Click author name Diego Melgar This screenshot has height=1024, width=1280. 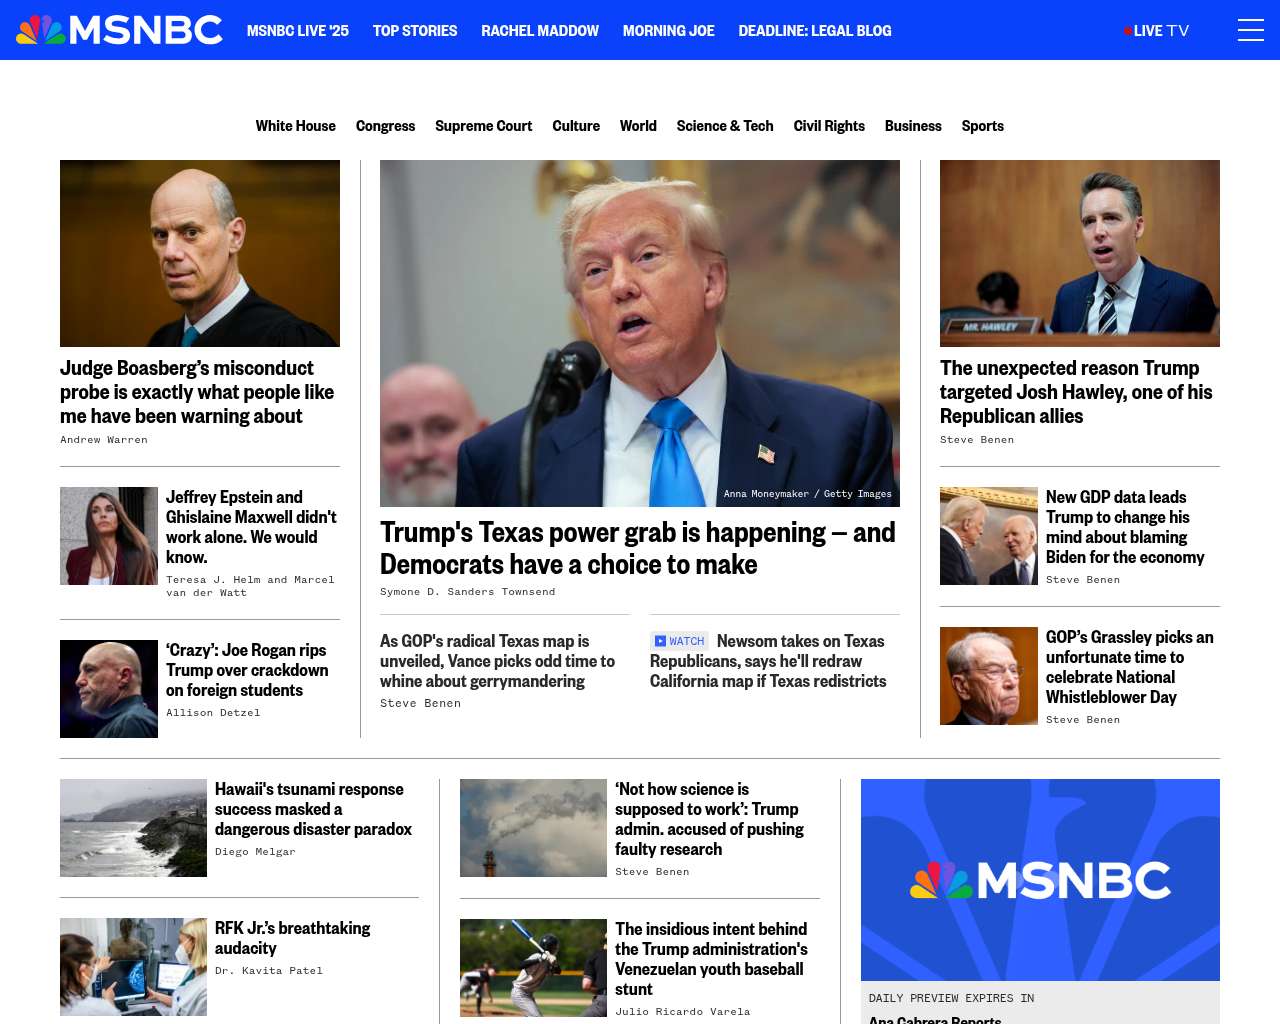pos(255,852)
